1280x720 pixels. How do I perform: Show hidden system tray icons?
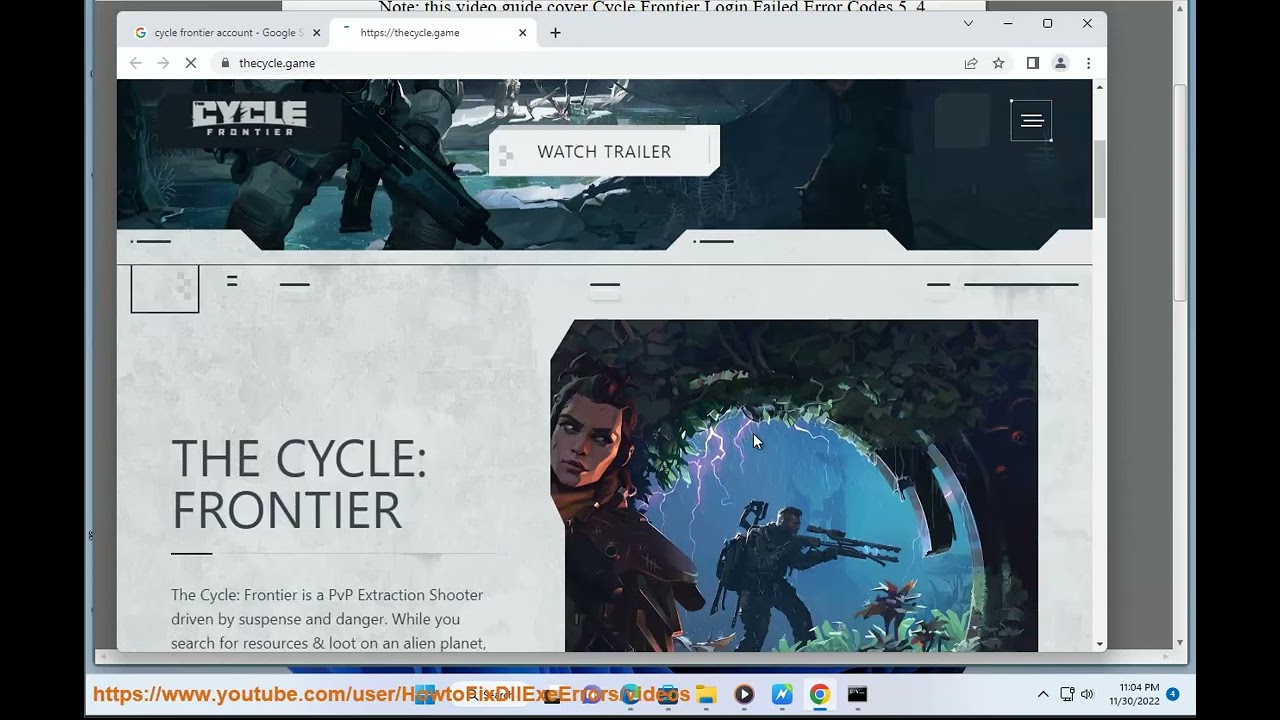click(x=1043, y=694)
